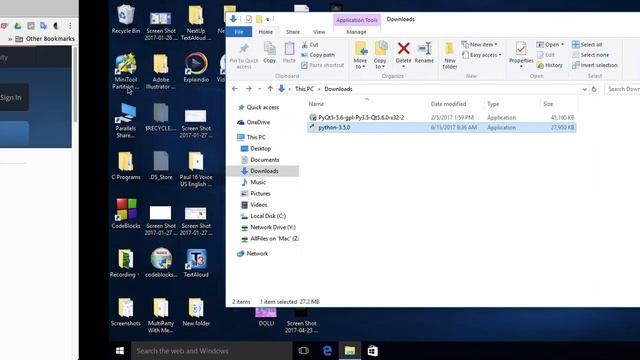This screenshot has width=640, height=360.
Task: Click the Windows Start button
Action: point(120,351)
